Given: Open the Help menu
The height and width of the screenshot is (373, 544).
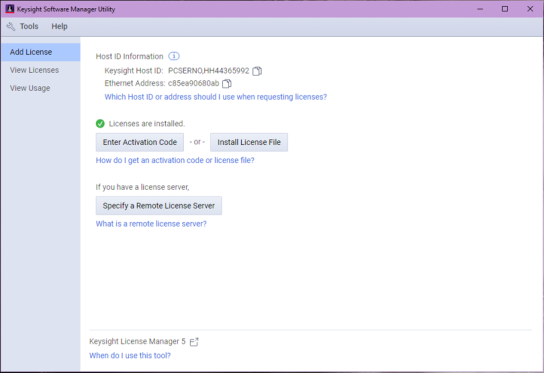Looking at the screenshot, I should click(59, 26).
